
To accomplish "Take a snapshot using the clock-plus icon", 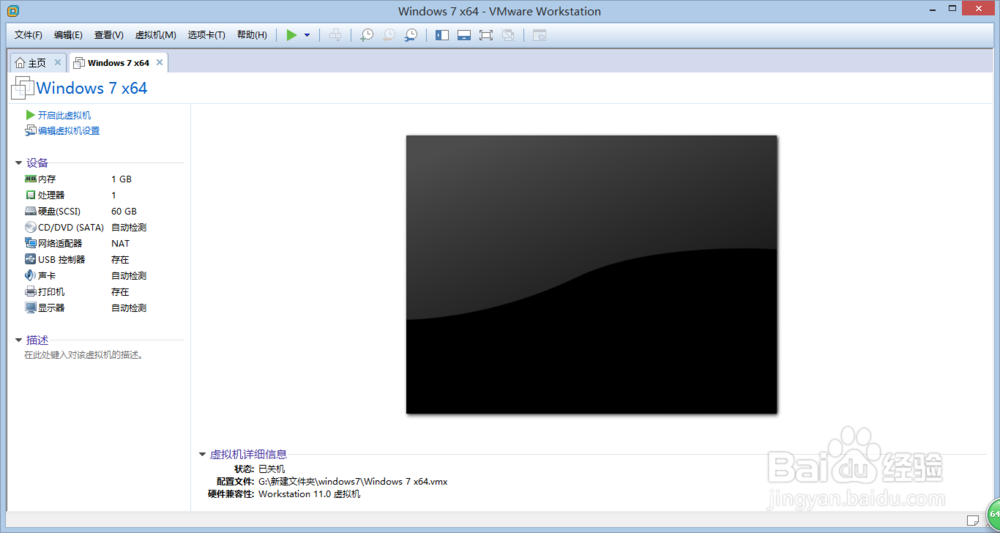I will coord(367,35).
